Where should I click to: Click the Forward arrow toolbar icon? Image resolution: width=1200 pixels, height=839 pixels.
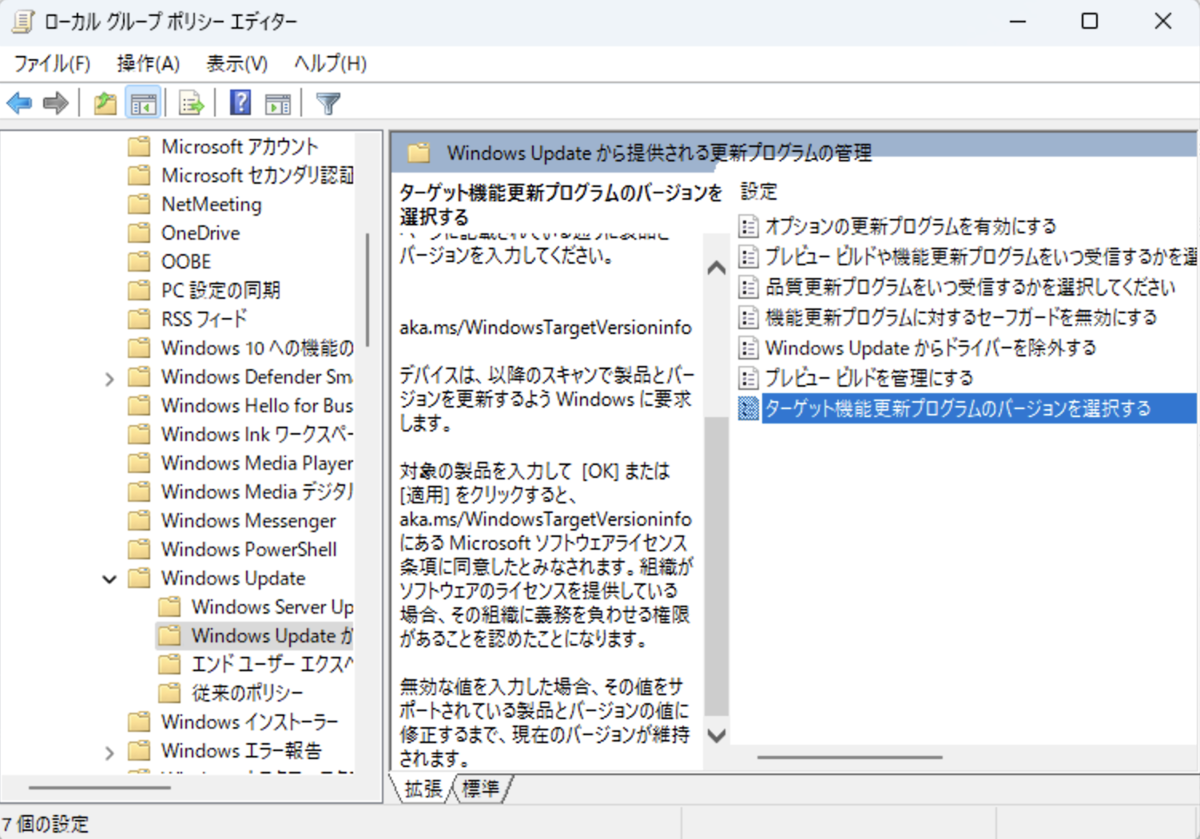point(55,102)
